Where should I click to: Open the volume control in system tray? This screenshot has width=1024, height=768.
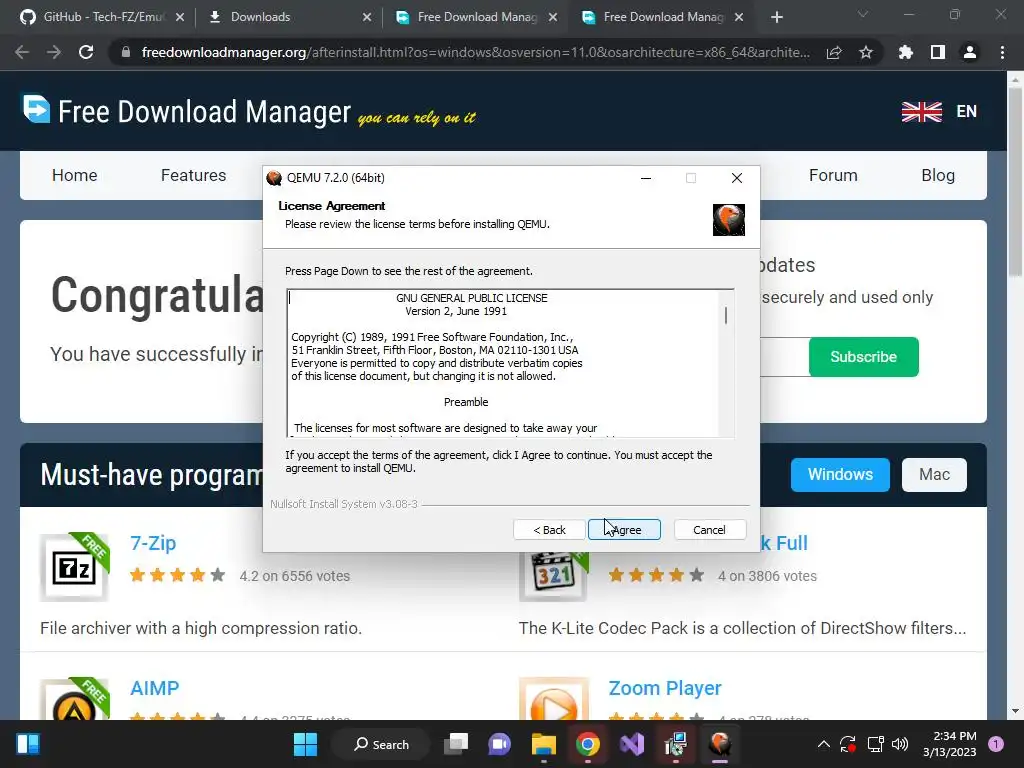[x=900, y=744]
